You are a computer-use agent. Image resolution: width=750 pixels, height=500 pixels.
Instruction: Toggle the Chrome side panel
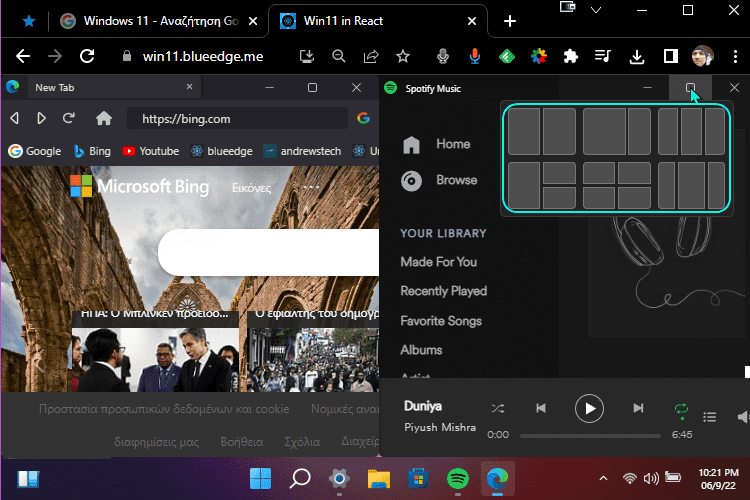671,56
